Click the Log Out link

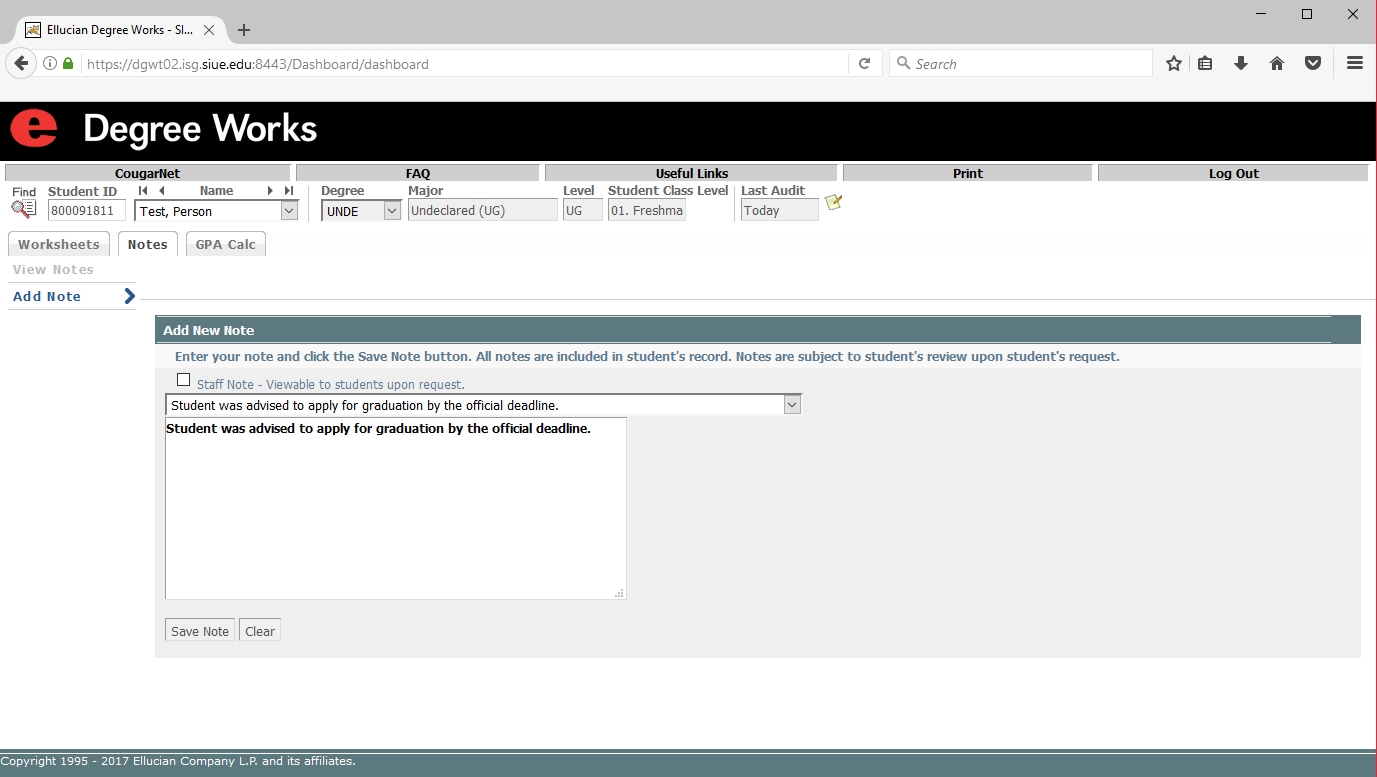1233,173
